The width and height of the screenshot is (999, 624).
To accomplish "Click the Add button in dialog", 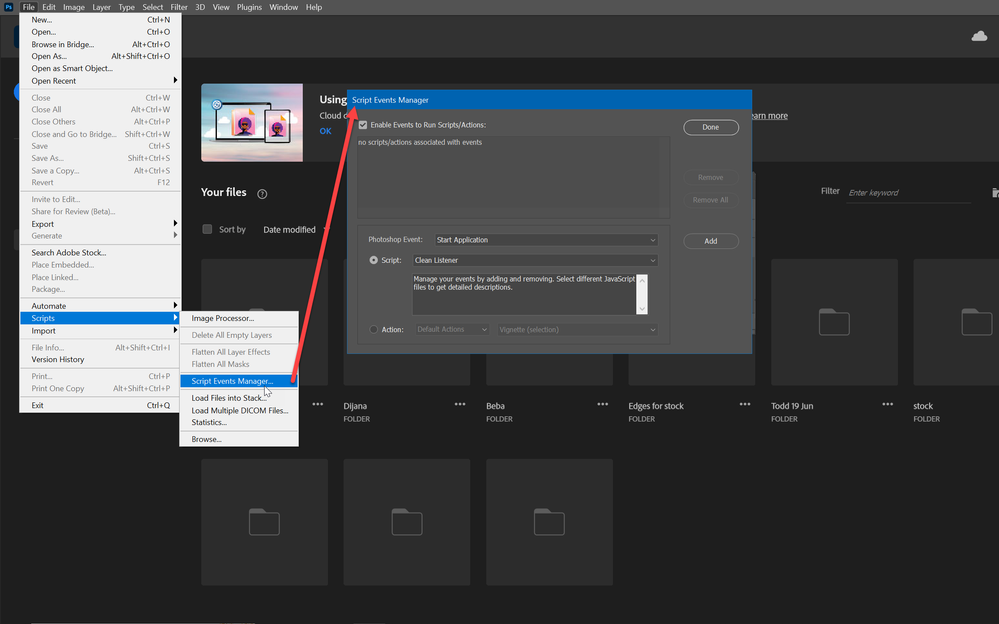I will pyautogui.click(x=711, y=241).
